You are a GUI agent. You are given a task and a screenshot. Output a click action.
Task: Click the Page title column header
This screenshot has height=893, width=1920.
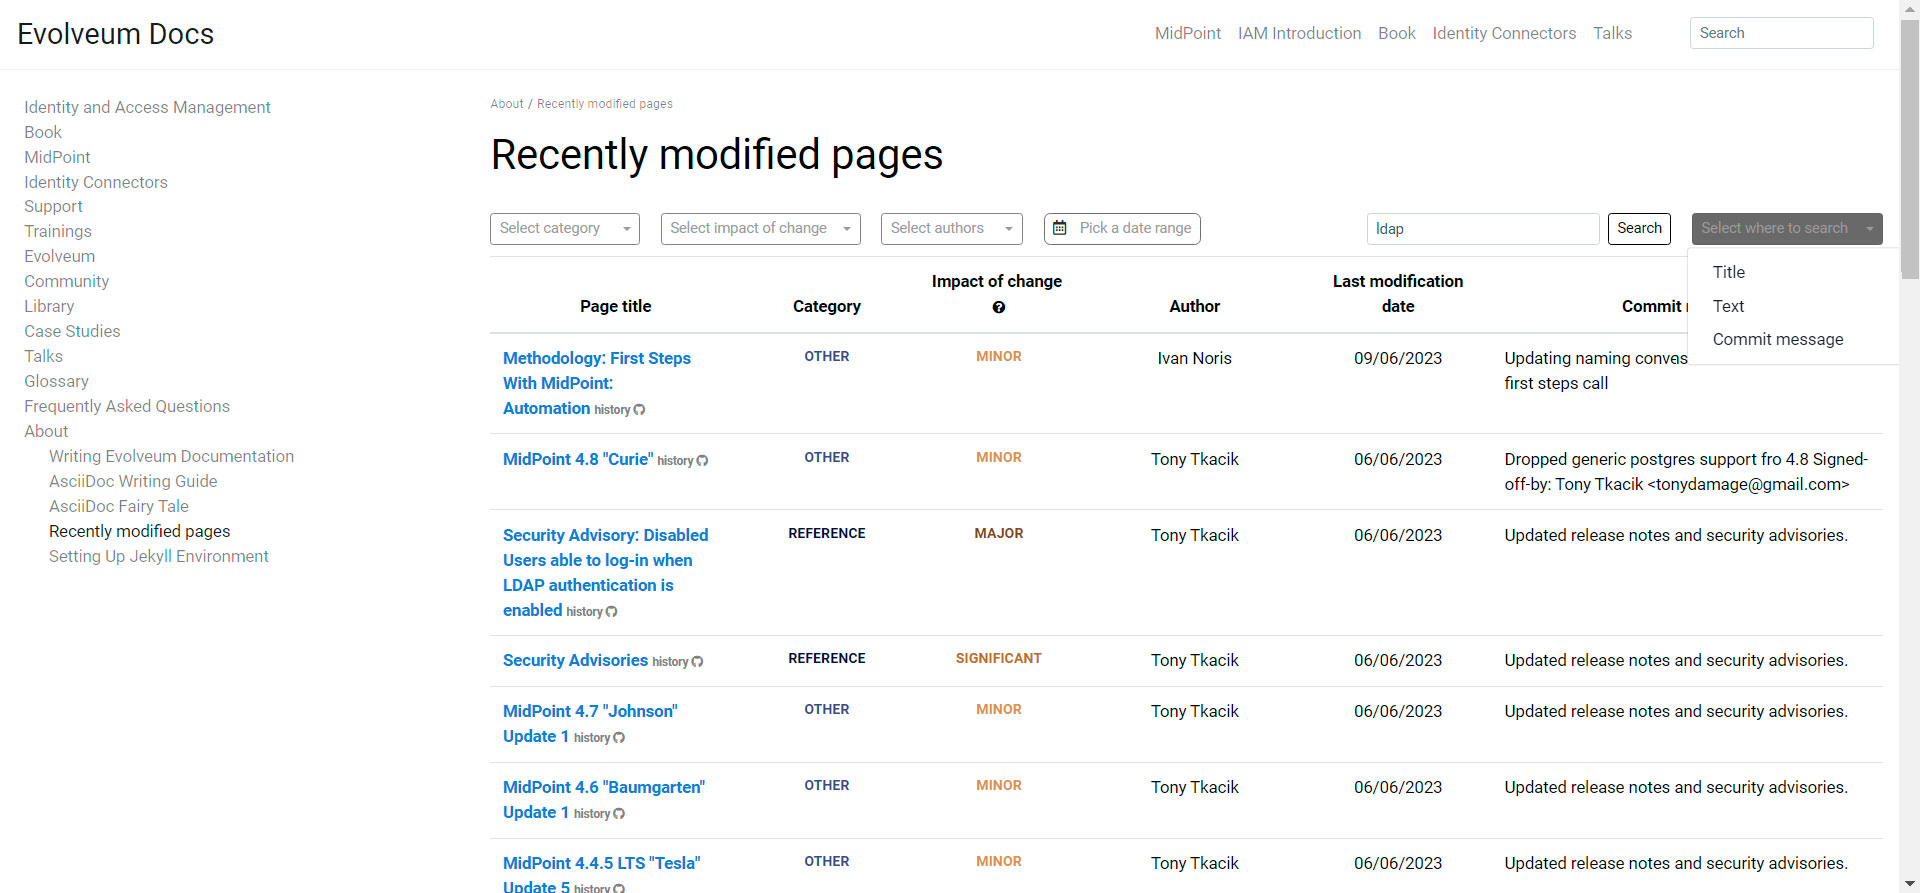[615, 306]
